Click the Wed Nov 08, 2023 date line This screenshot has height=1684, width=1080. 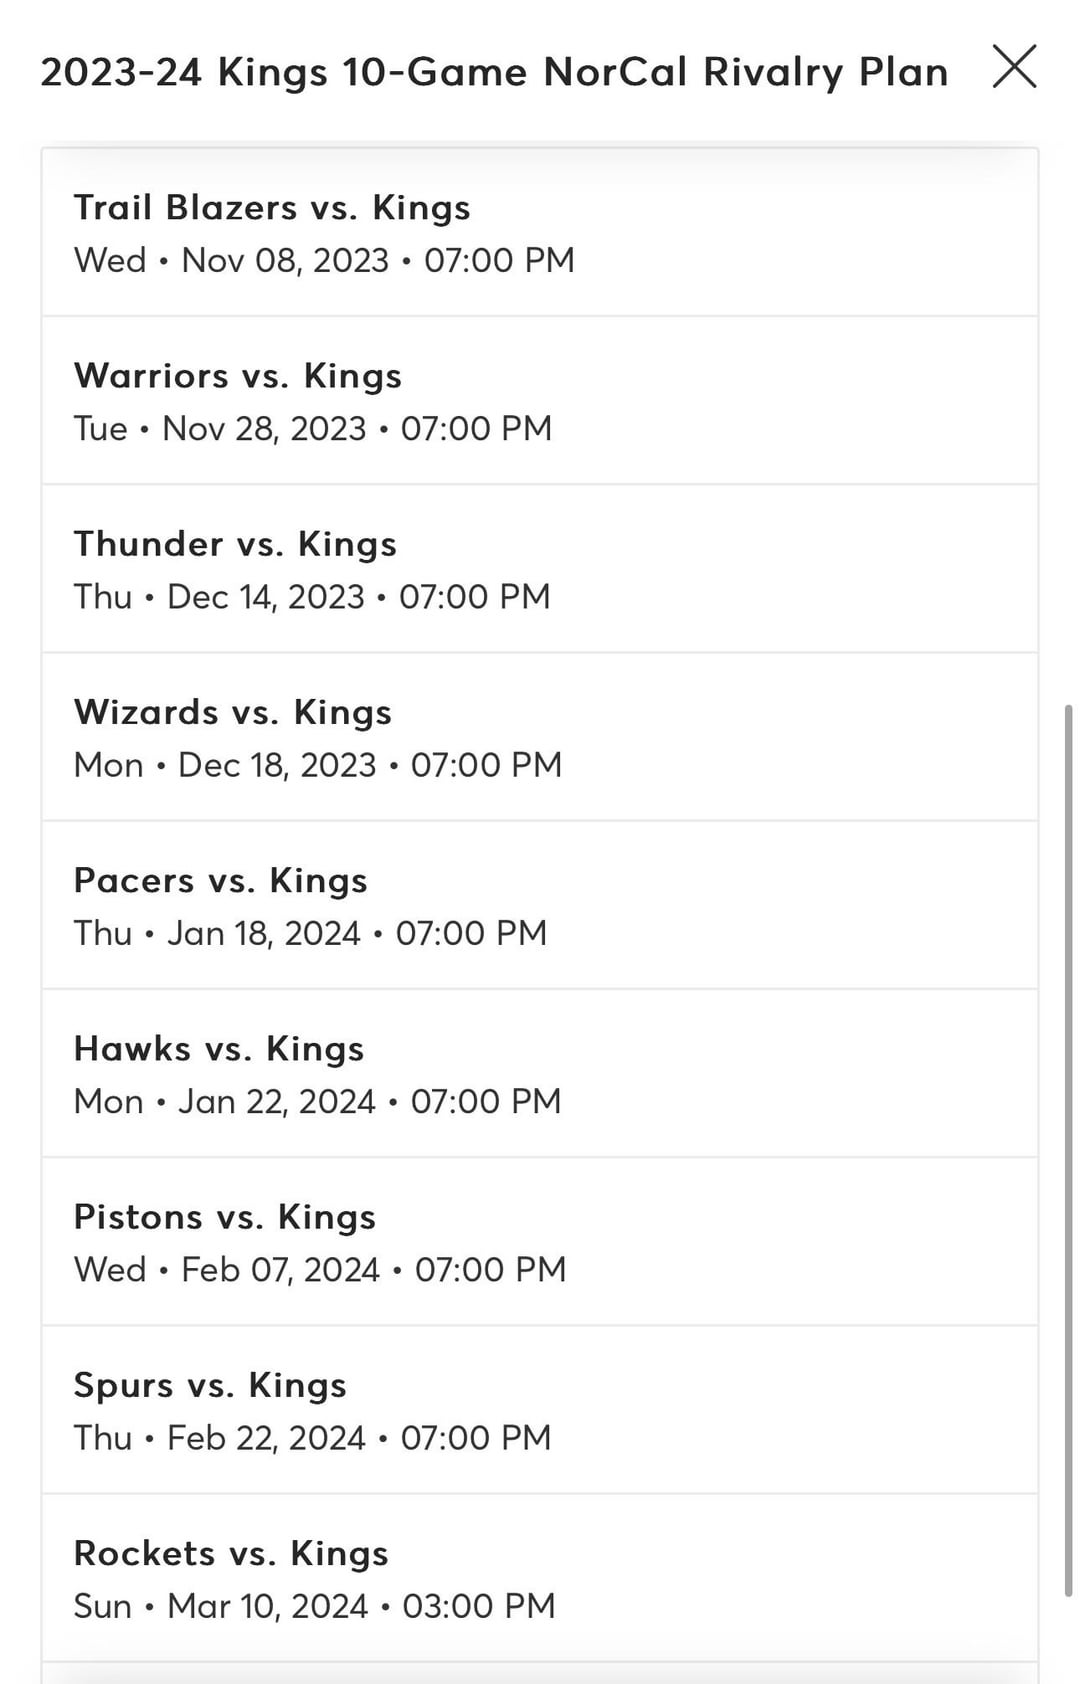(324, 261)
